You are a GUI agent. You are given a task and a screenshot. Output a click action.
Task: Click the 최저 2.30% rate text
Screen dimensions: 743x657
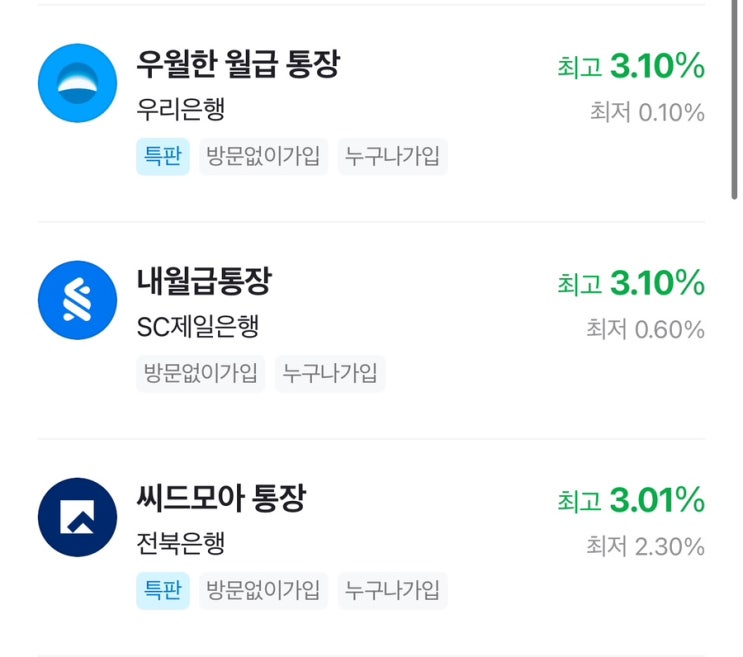click(x=645, y=547)
